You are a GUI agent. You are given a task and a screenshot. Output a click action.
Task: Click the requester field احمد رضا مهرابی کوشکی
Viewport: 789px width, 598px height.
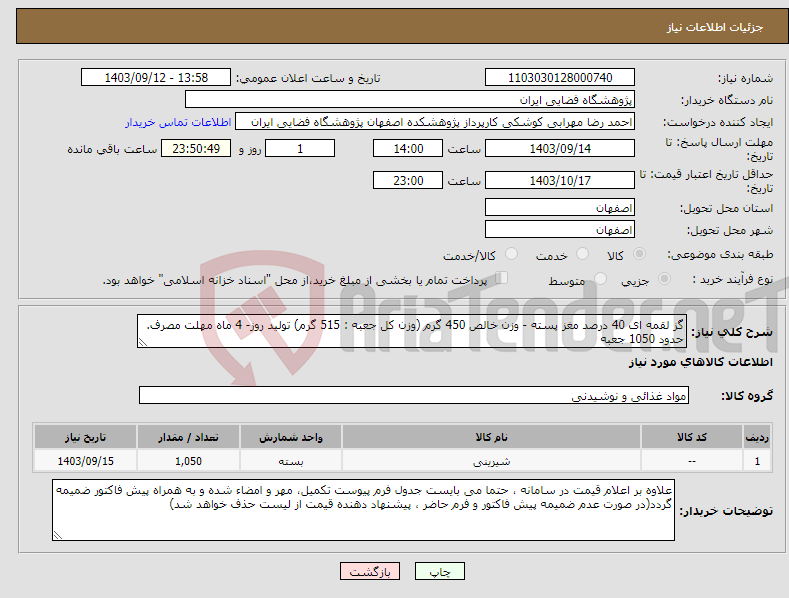(x=435, y=122)
